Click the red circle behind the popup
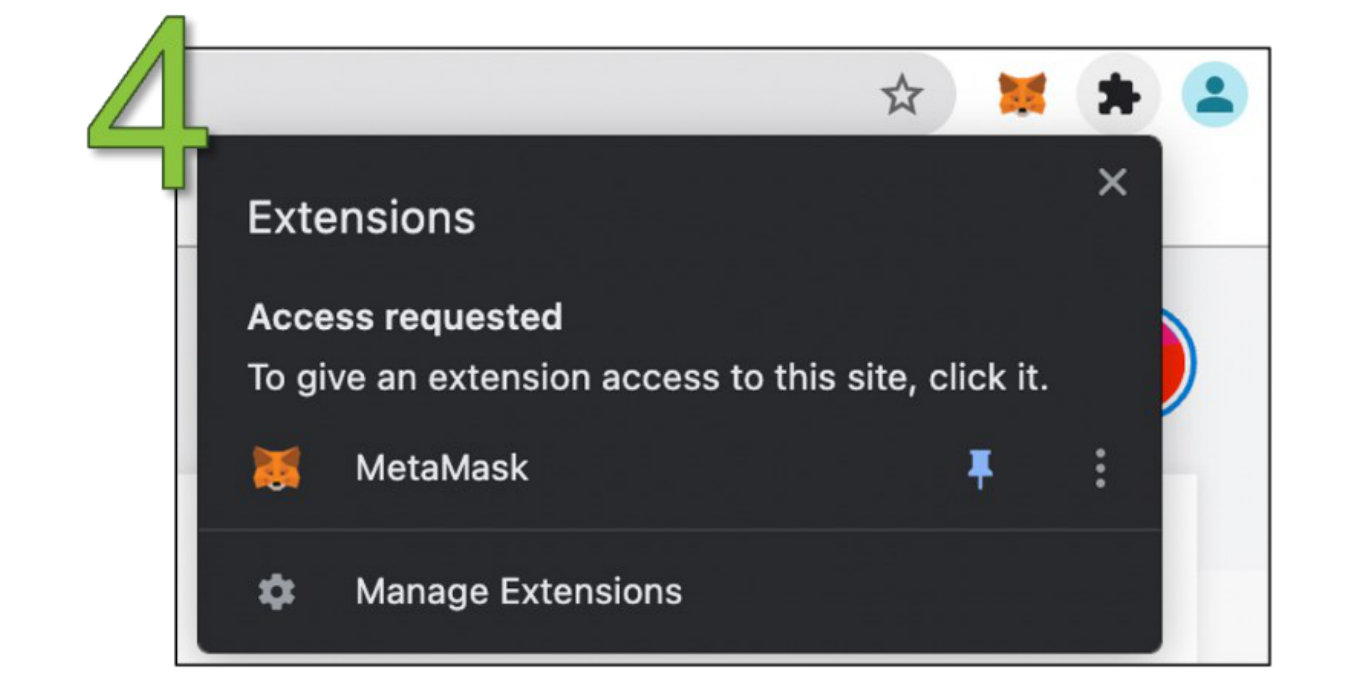 [1180, 362]
